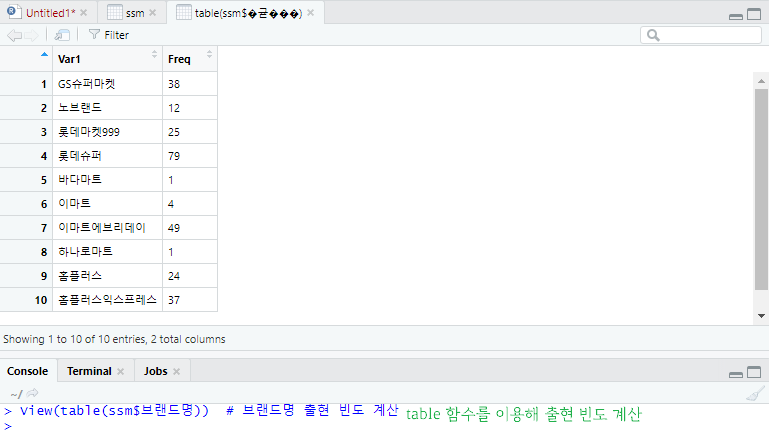Select the 노브랜드 cell

(x=107, y=108)
